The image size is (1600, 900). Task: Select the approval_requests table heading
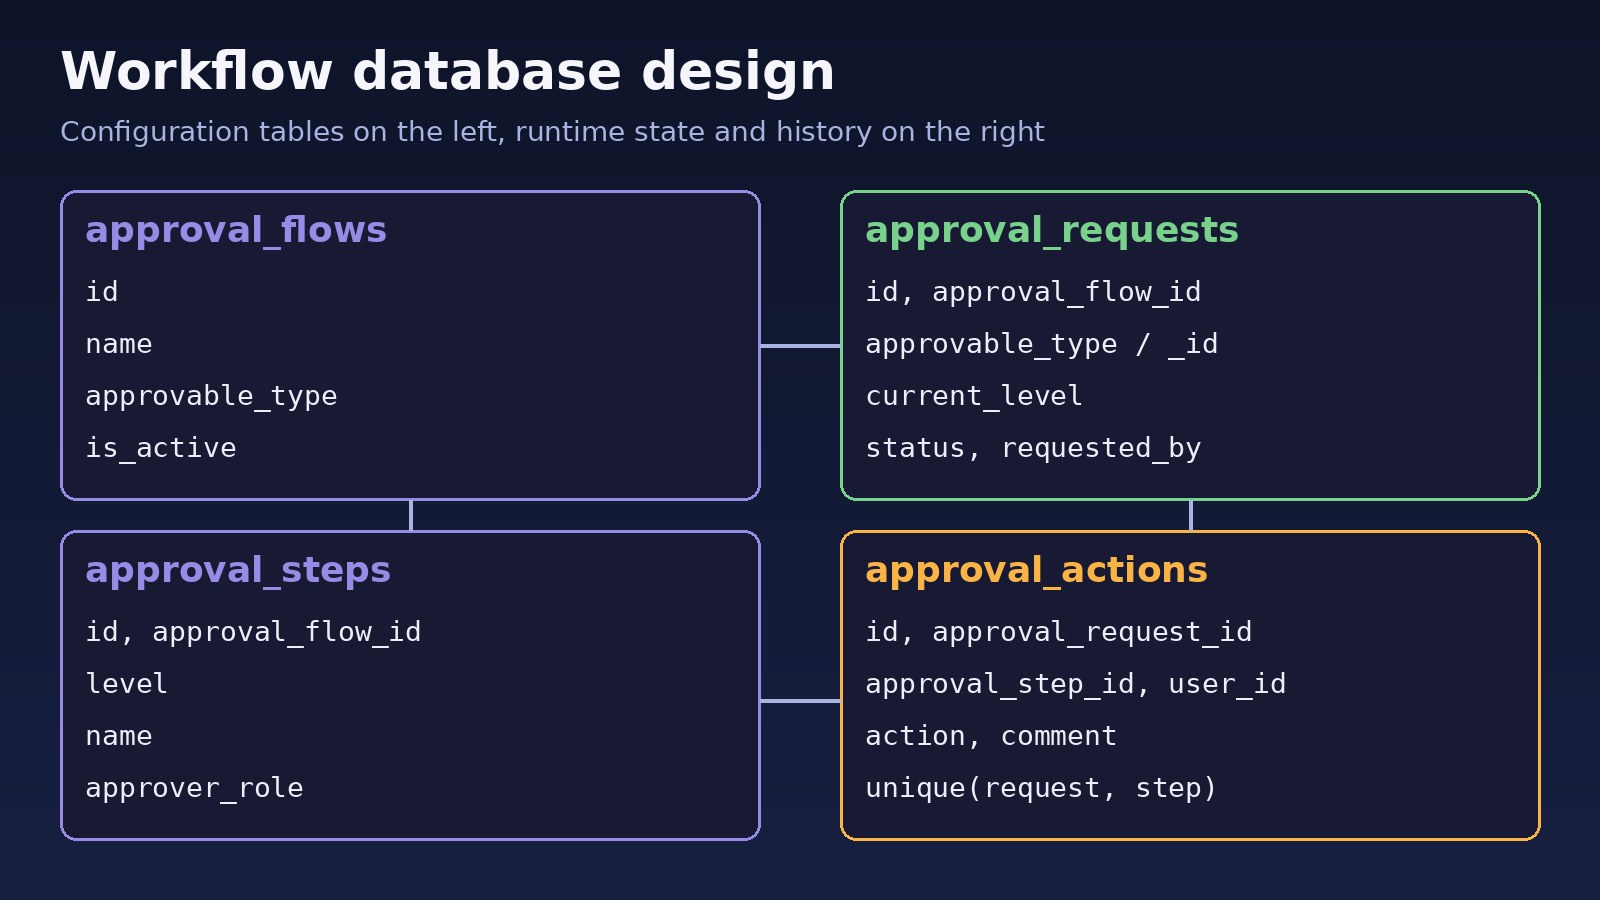pos(1052,231)
